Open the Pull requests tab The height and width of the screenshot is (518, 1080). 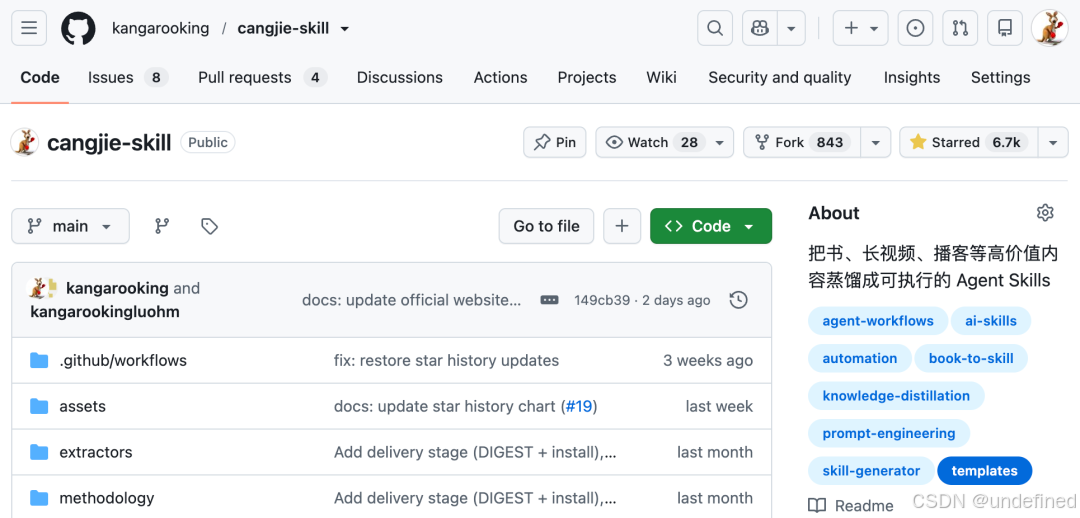262,77
